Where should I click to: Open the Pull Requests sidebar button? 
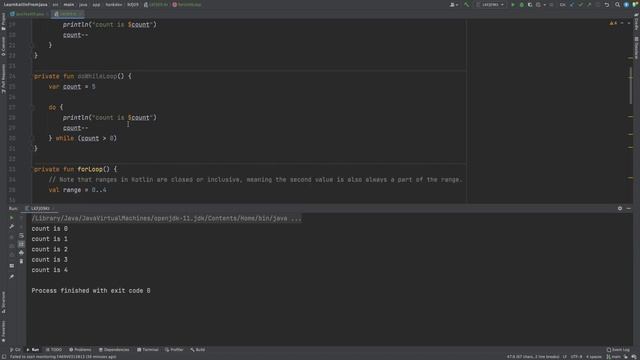[4, 78]
